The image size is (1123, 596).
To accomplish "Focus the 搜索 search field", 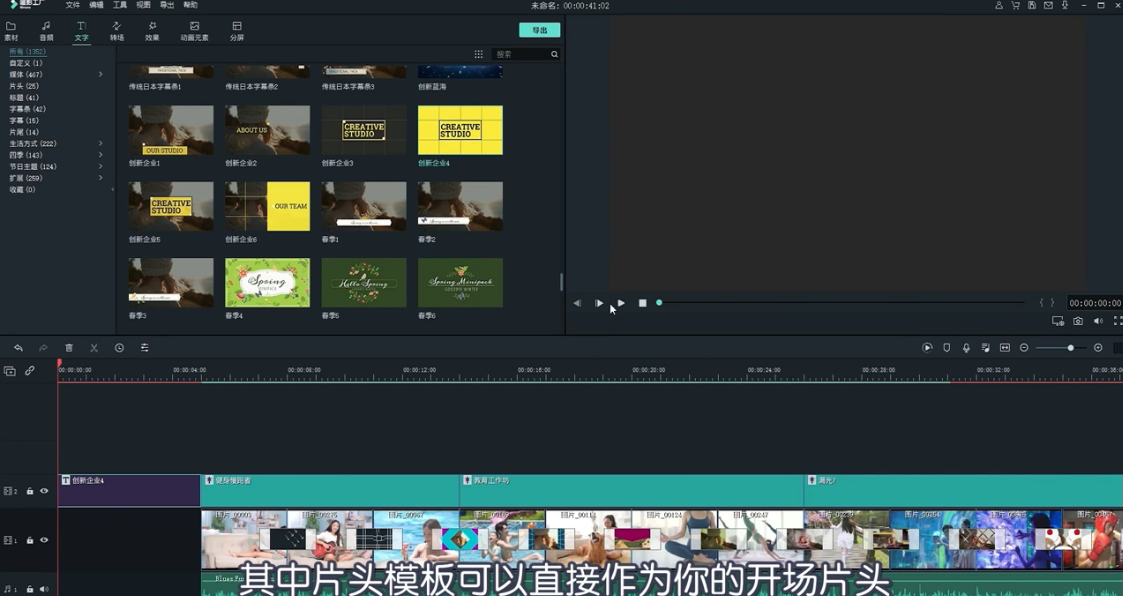I will coord(521,54).
